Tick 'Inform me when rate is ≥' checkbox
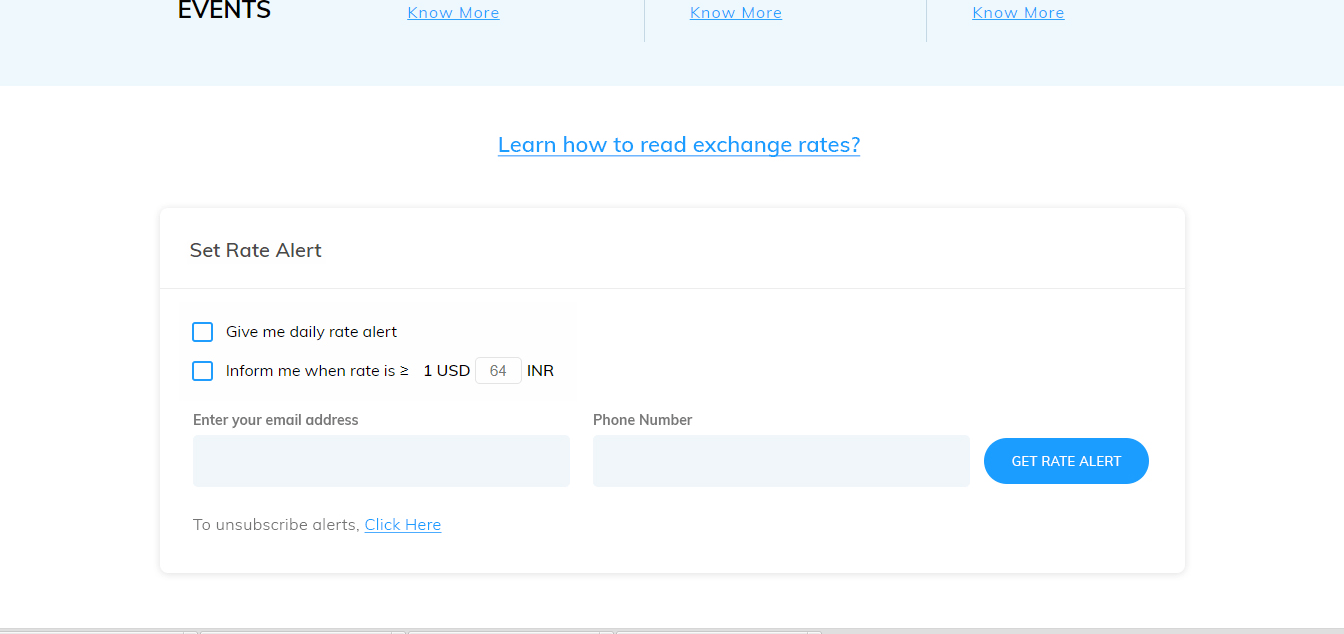 click(203, 371)
